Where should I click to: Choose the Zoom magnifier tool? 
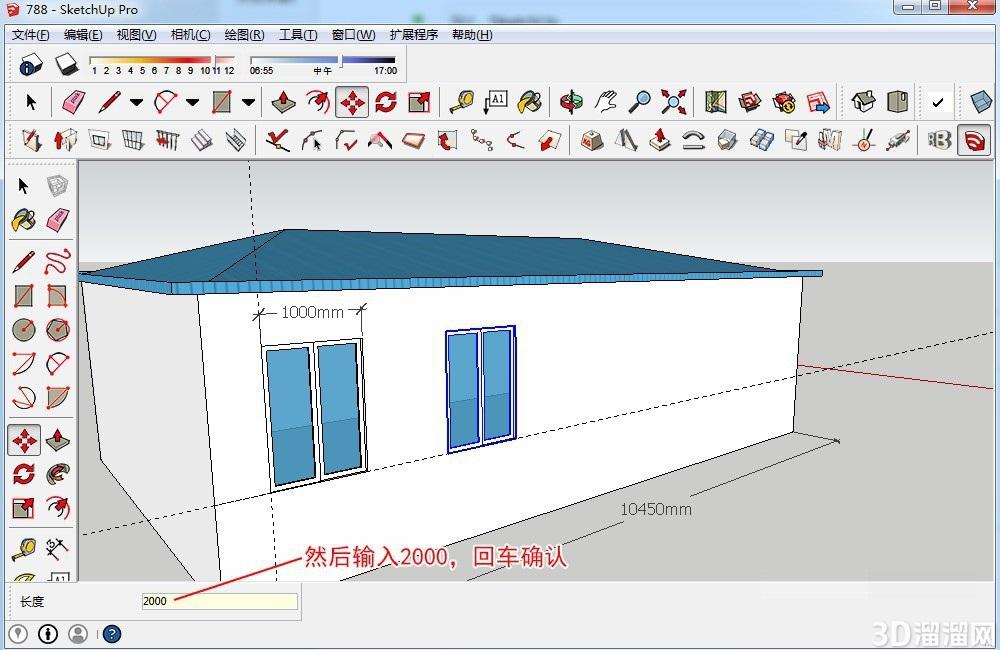(x=640, y=102)
